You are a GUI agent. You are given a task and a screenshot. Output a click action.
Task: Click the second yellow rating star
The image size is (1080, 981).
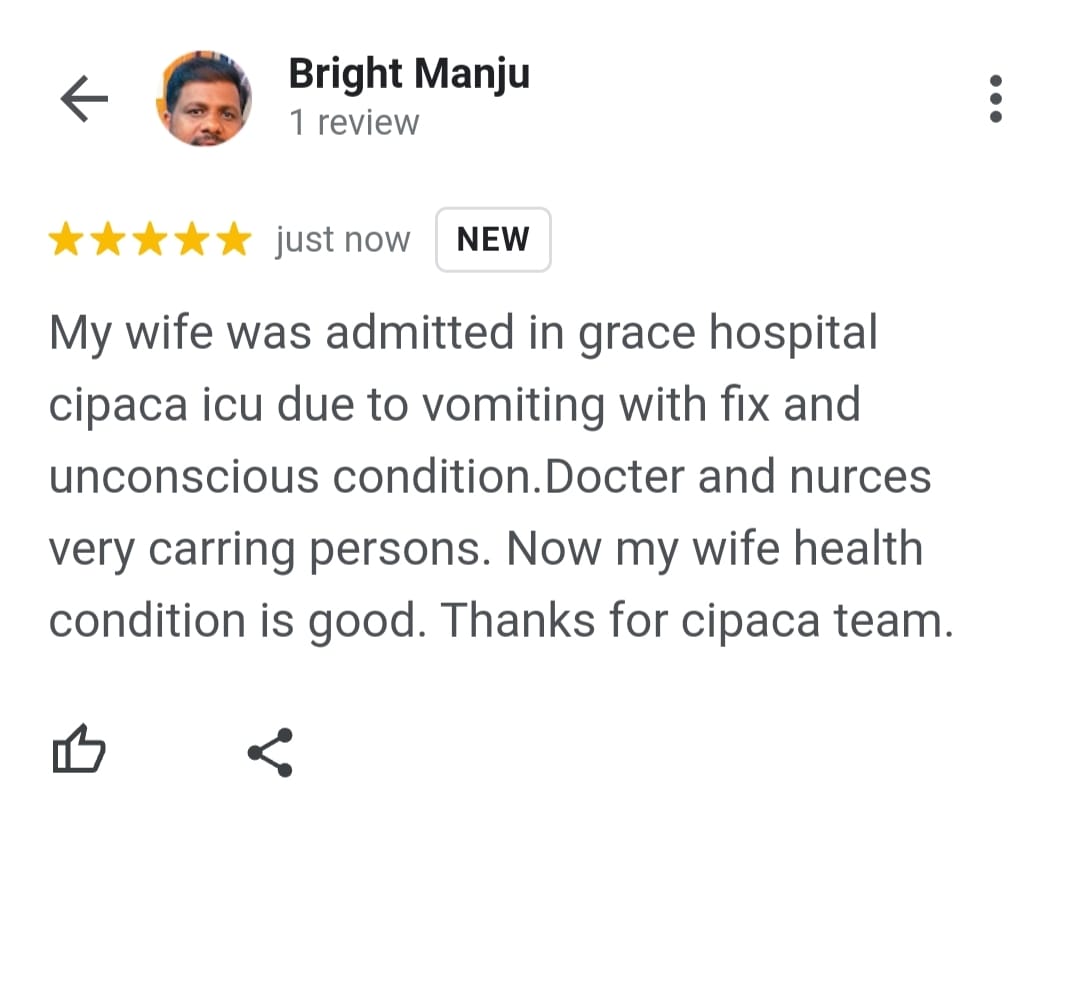[x=108, y=240]
